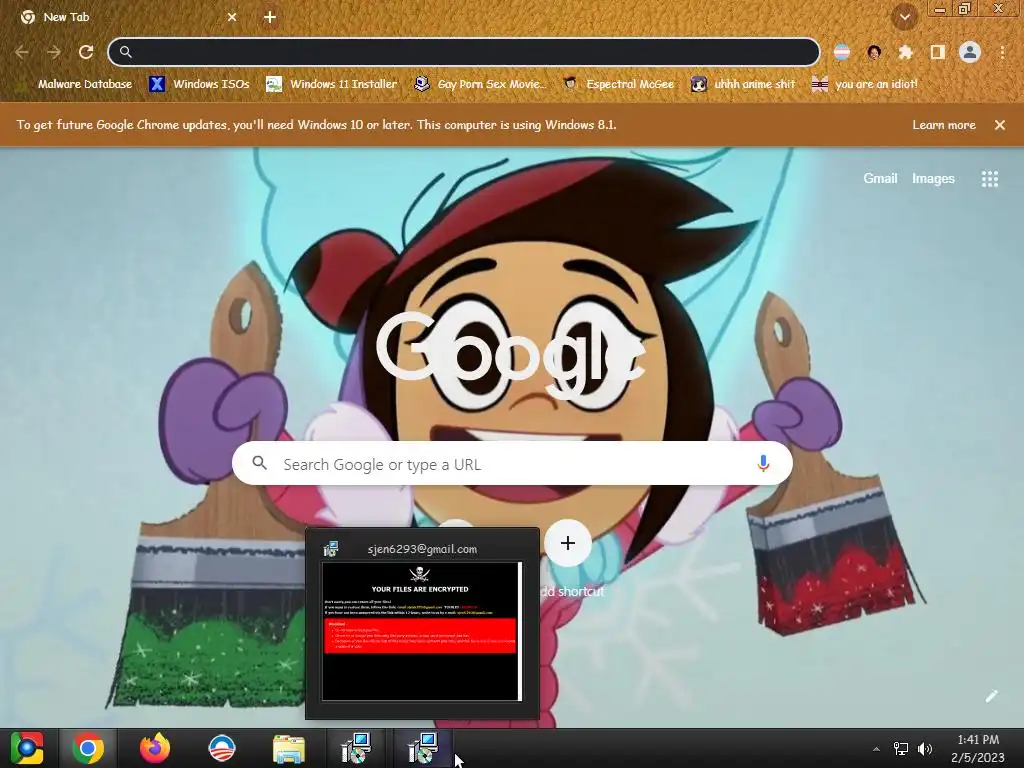The width and height of the screenshot is (1024, 768).
Task: Open the tab search chevron
Action: 904,17
